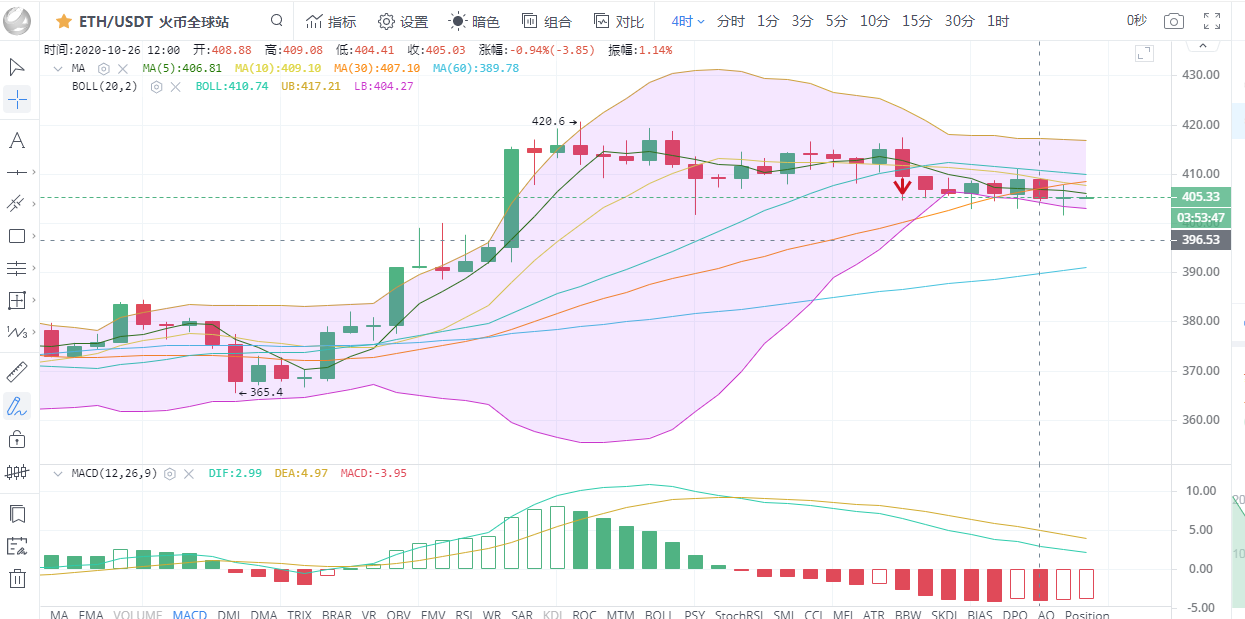Toggle the lock drawings icon

click(17, 439)
